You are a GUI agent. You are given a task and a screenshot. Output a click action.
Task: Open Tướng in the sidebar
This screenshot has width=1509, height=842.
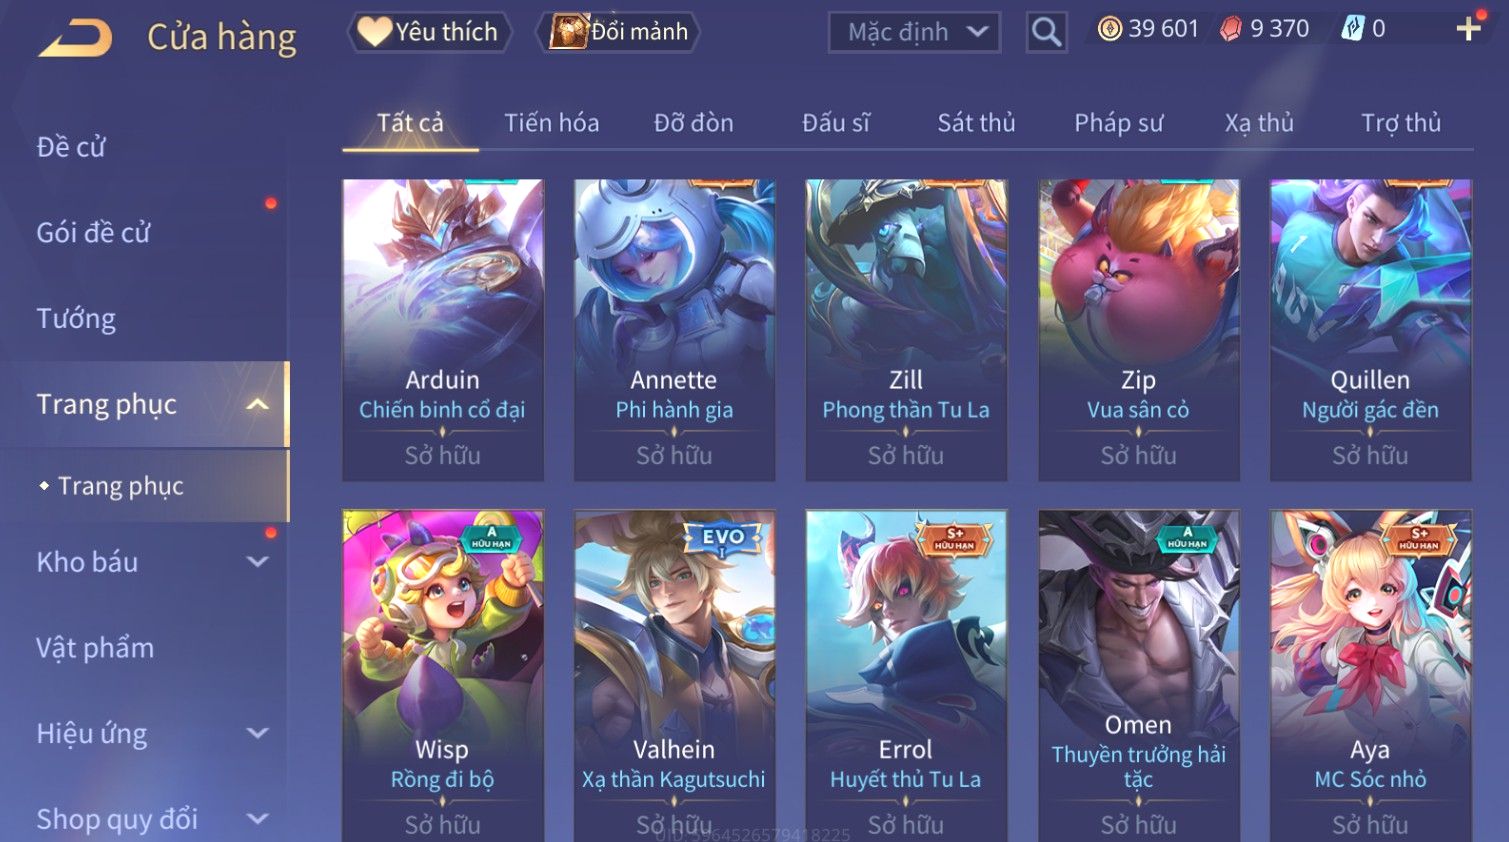(76, 319)
